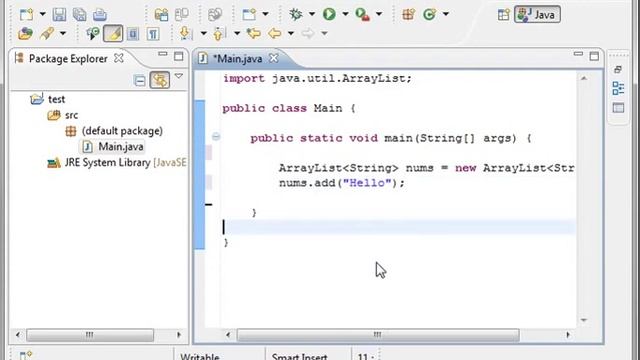Click the Run External Tools icon
The height and width of the screenshot is (360, 640).
point(362,14)
